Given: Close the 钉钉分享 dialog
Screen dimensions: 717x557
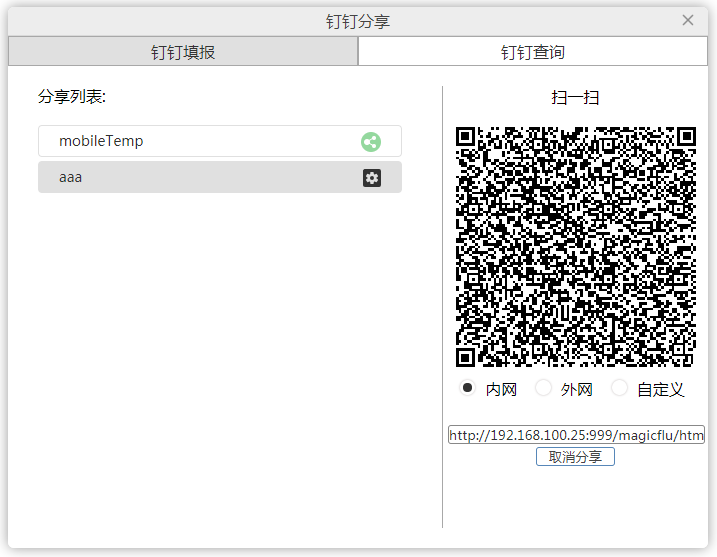Looking at the screenshot, I should click(688, 20).
